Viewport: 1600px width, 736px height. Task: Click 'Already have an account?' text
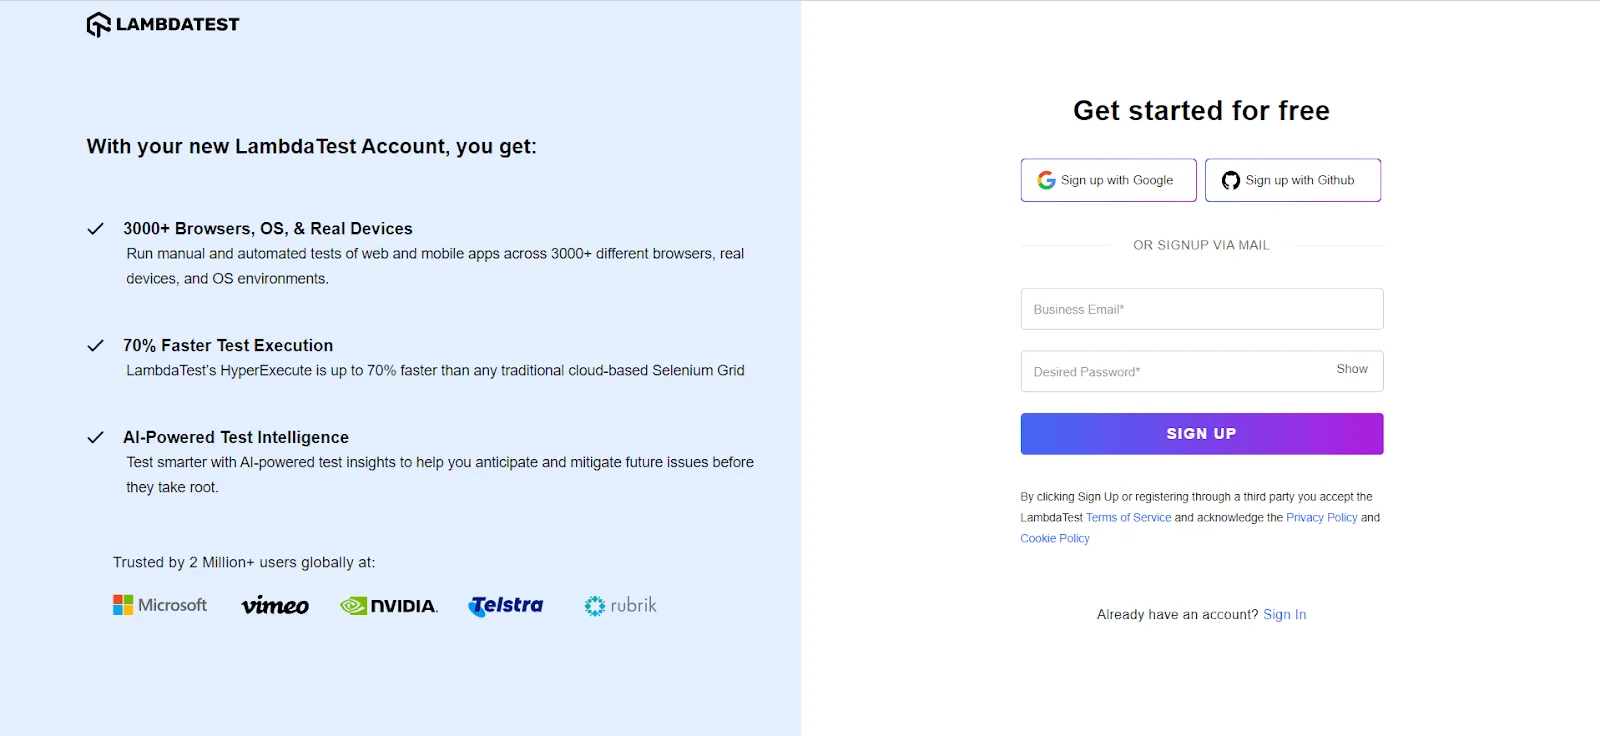1178,615
